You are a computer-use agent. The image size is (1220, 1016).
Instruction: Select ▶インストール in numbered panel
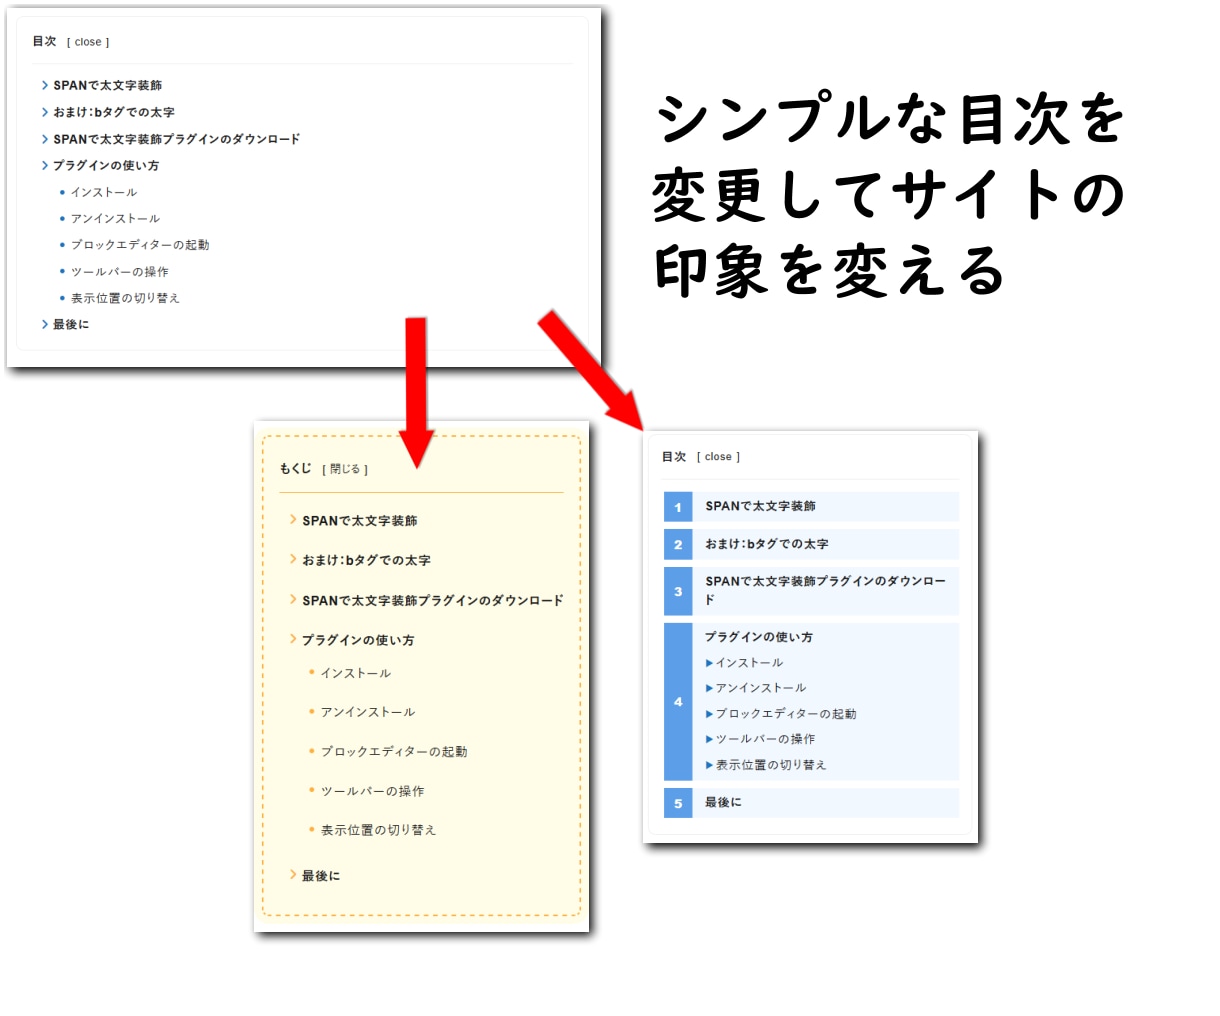pyautogui.click(x=745, y=663)
